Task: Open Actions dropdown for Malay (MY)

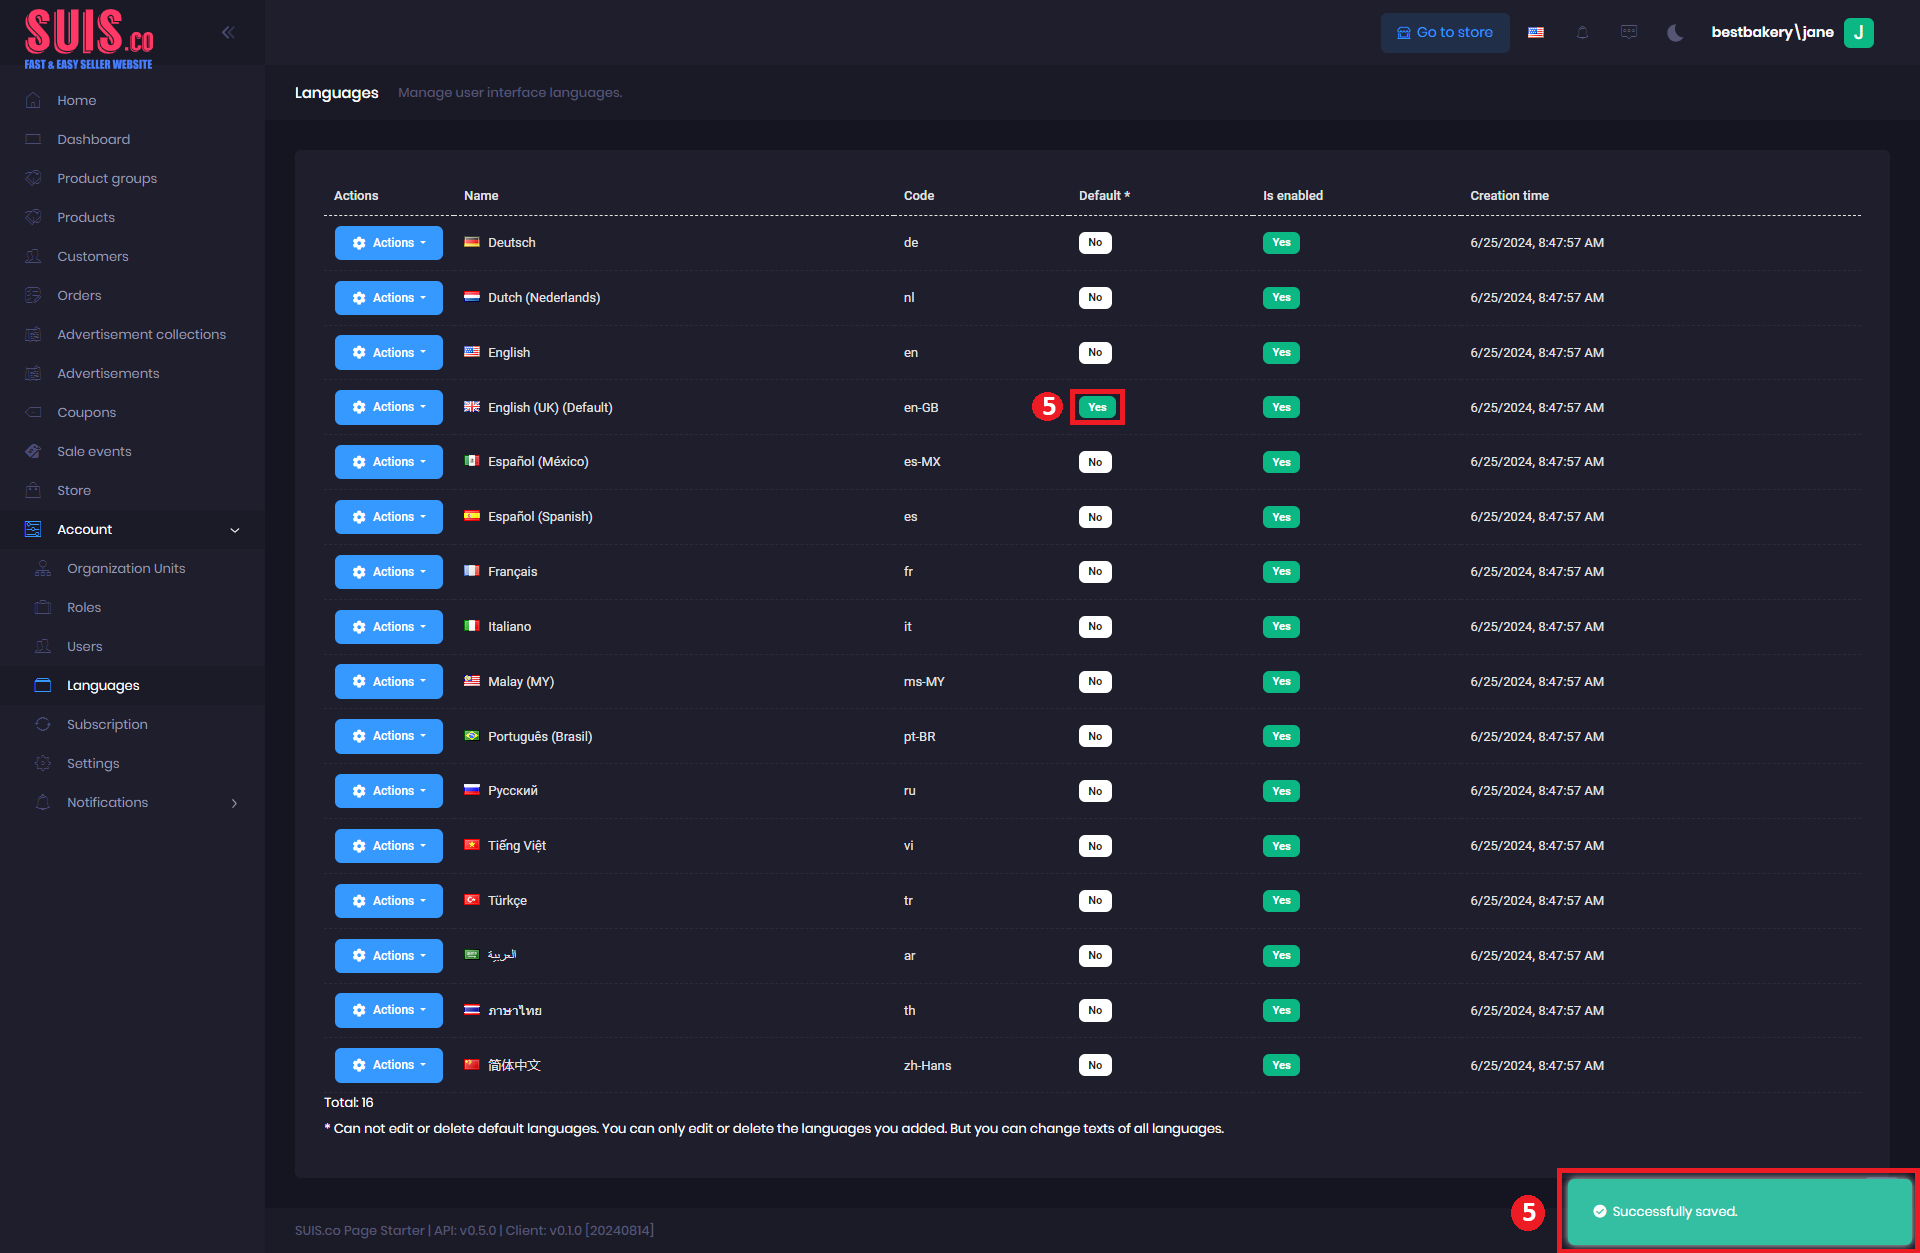Action: (389, 681)
